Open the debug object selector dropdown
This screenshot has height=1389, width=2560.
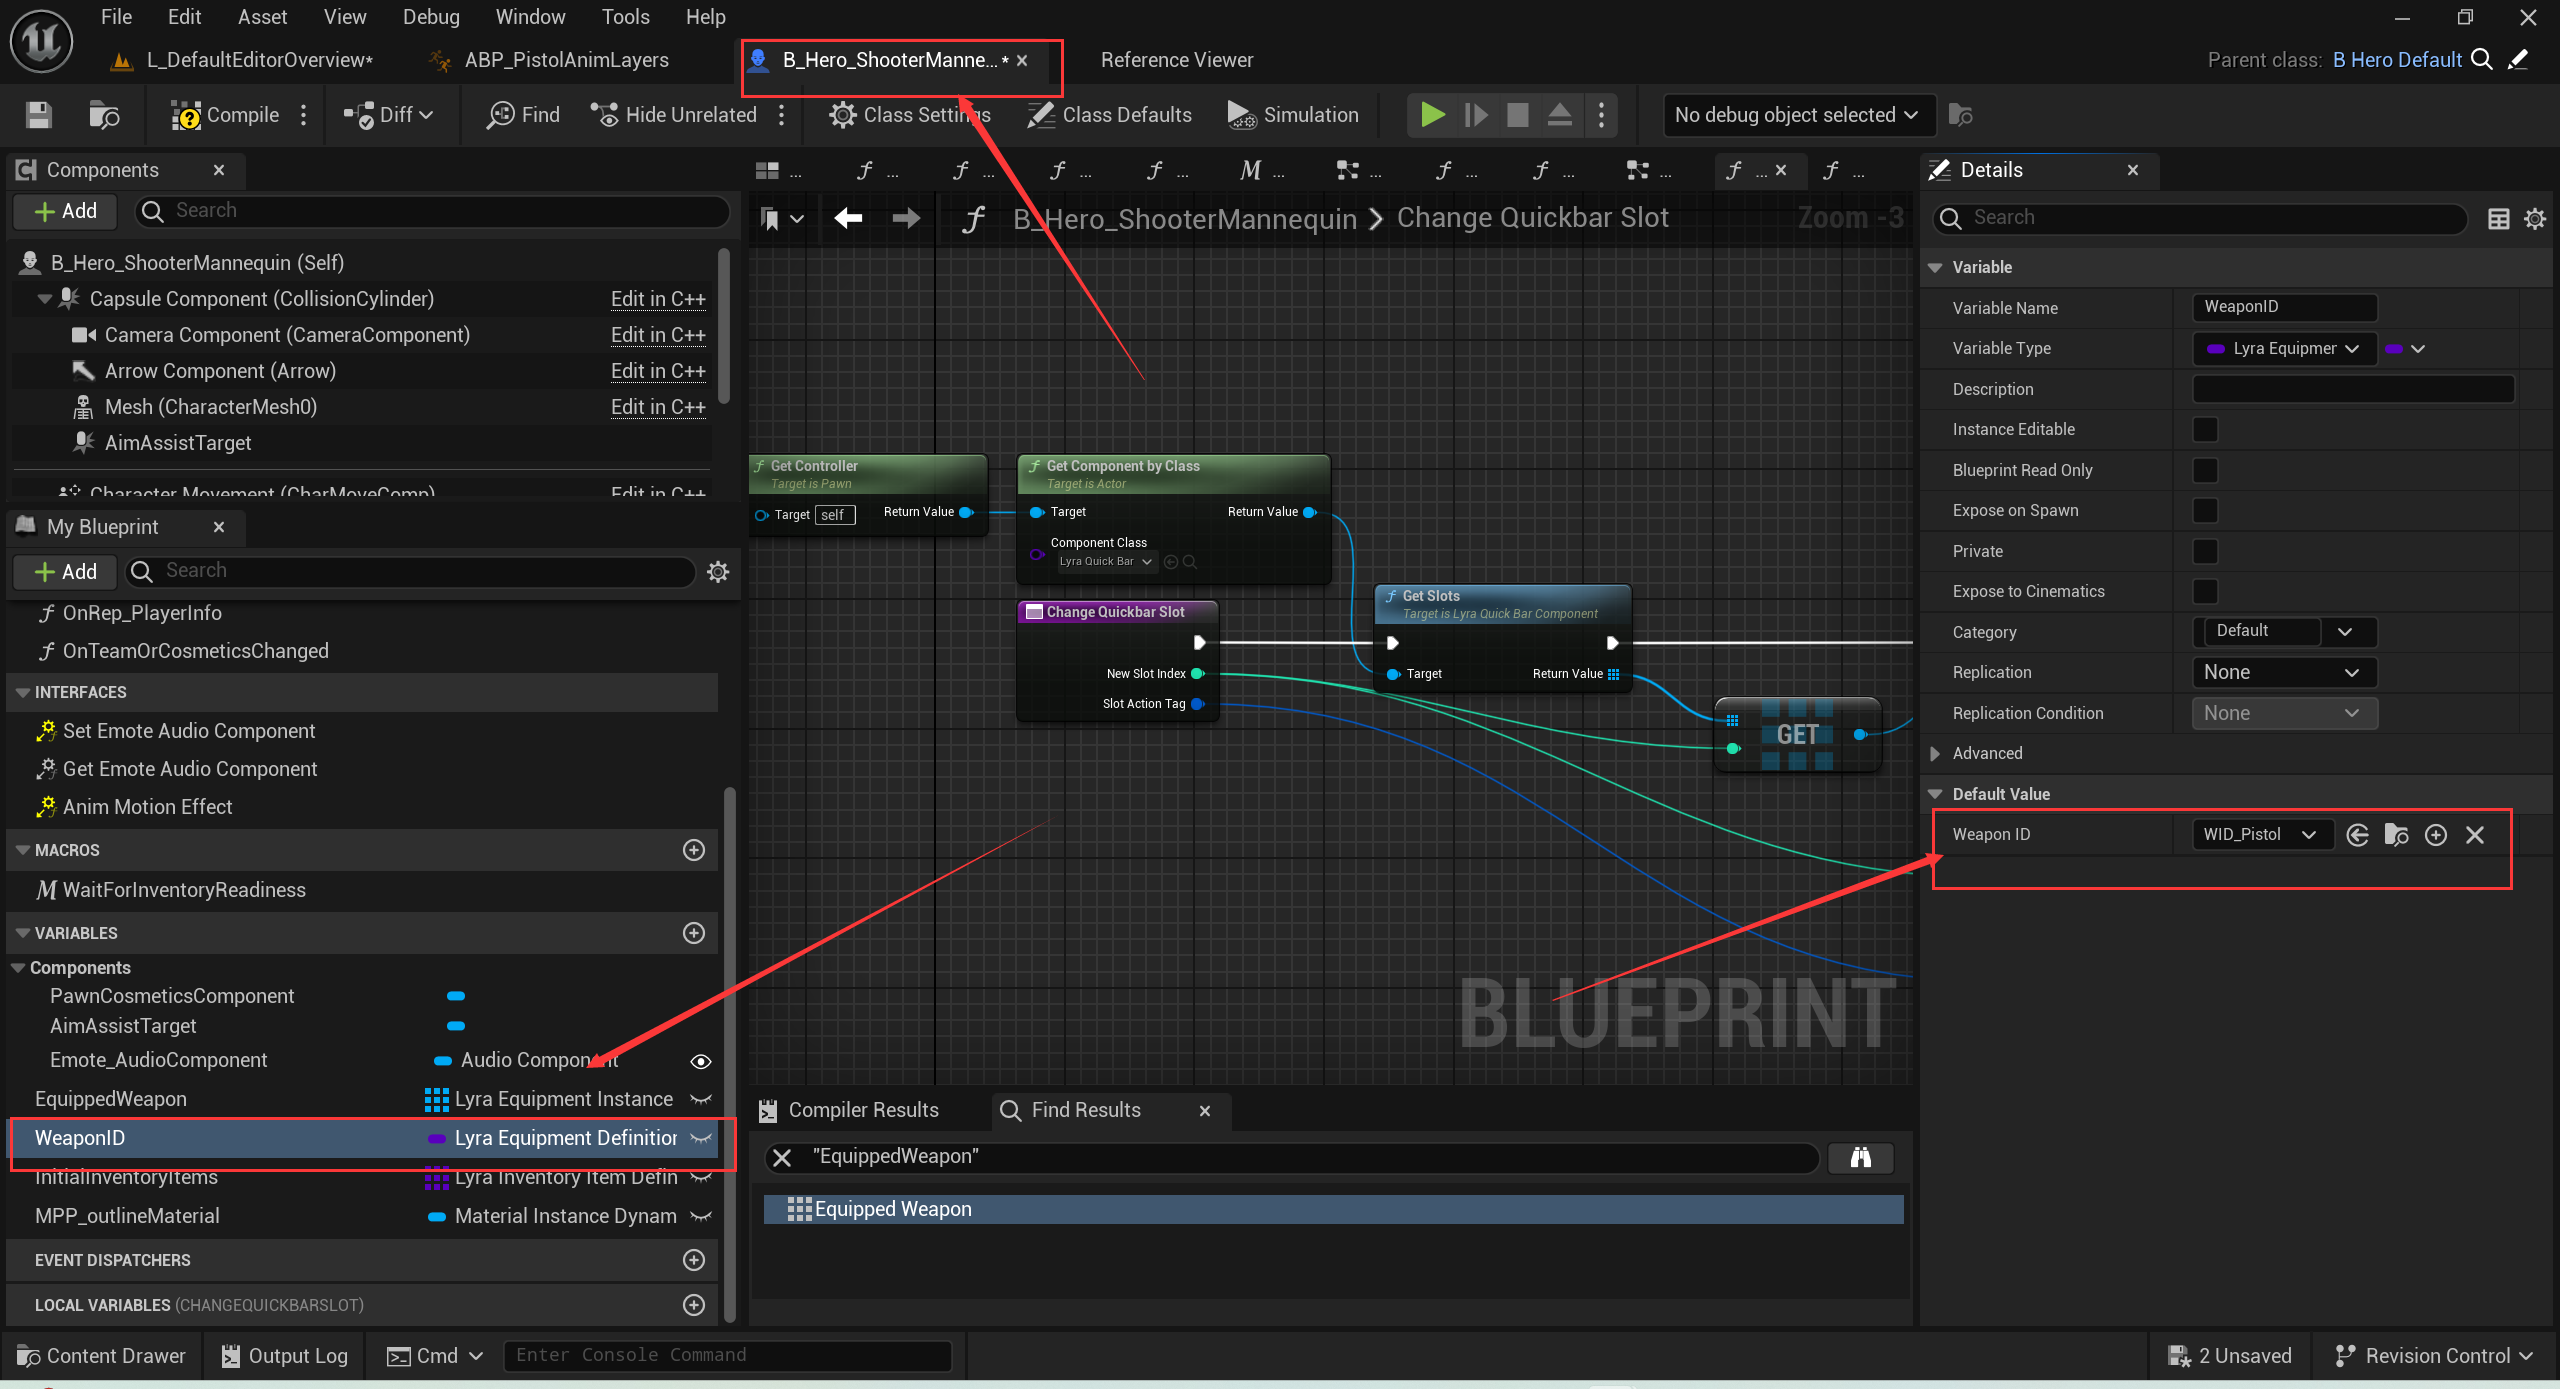pos(1797,115)
